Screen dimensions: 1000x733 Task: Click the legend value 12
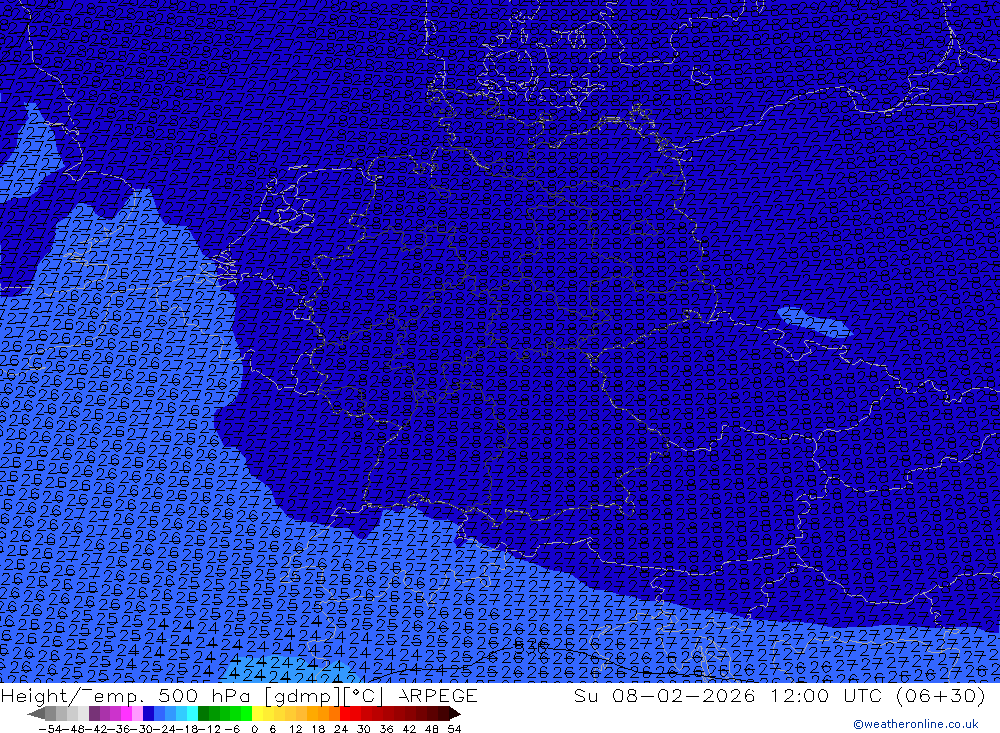coord(295,729)
